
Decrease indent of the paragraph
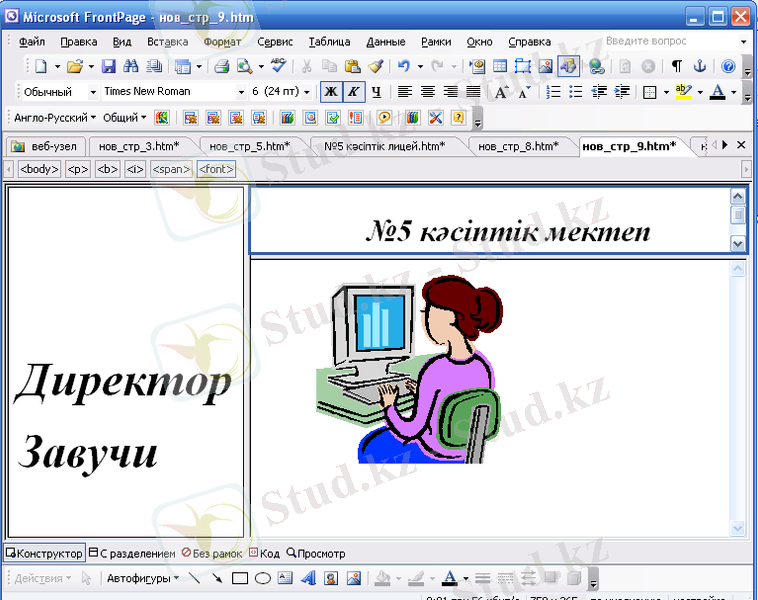[599, 92]
